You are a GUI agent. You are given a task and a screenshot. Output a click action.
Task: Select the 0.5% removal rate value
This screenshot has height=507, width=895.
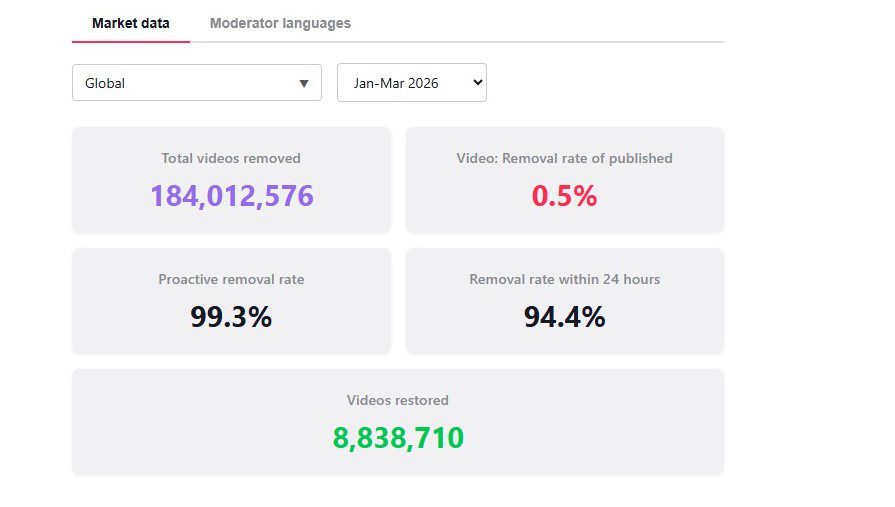pos(565,196)
